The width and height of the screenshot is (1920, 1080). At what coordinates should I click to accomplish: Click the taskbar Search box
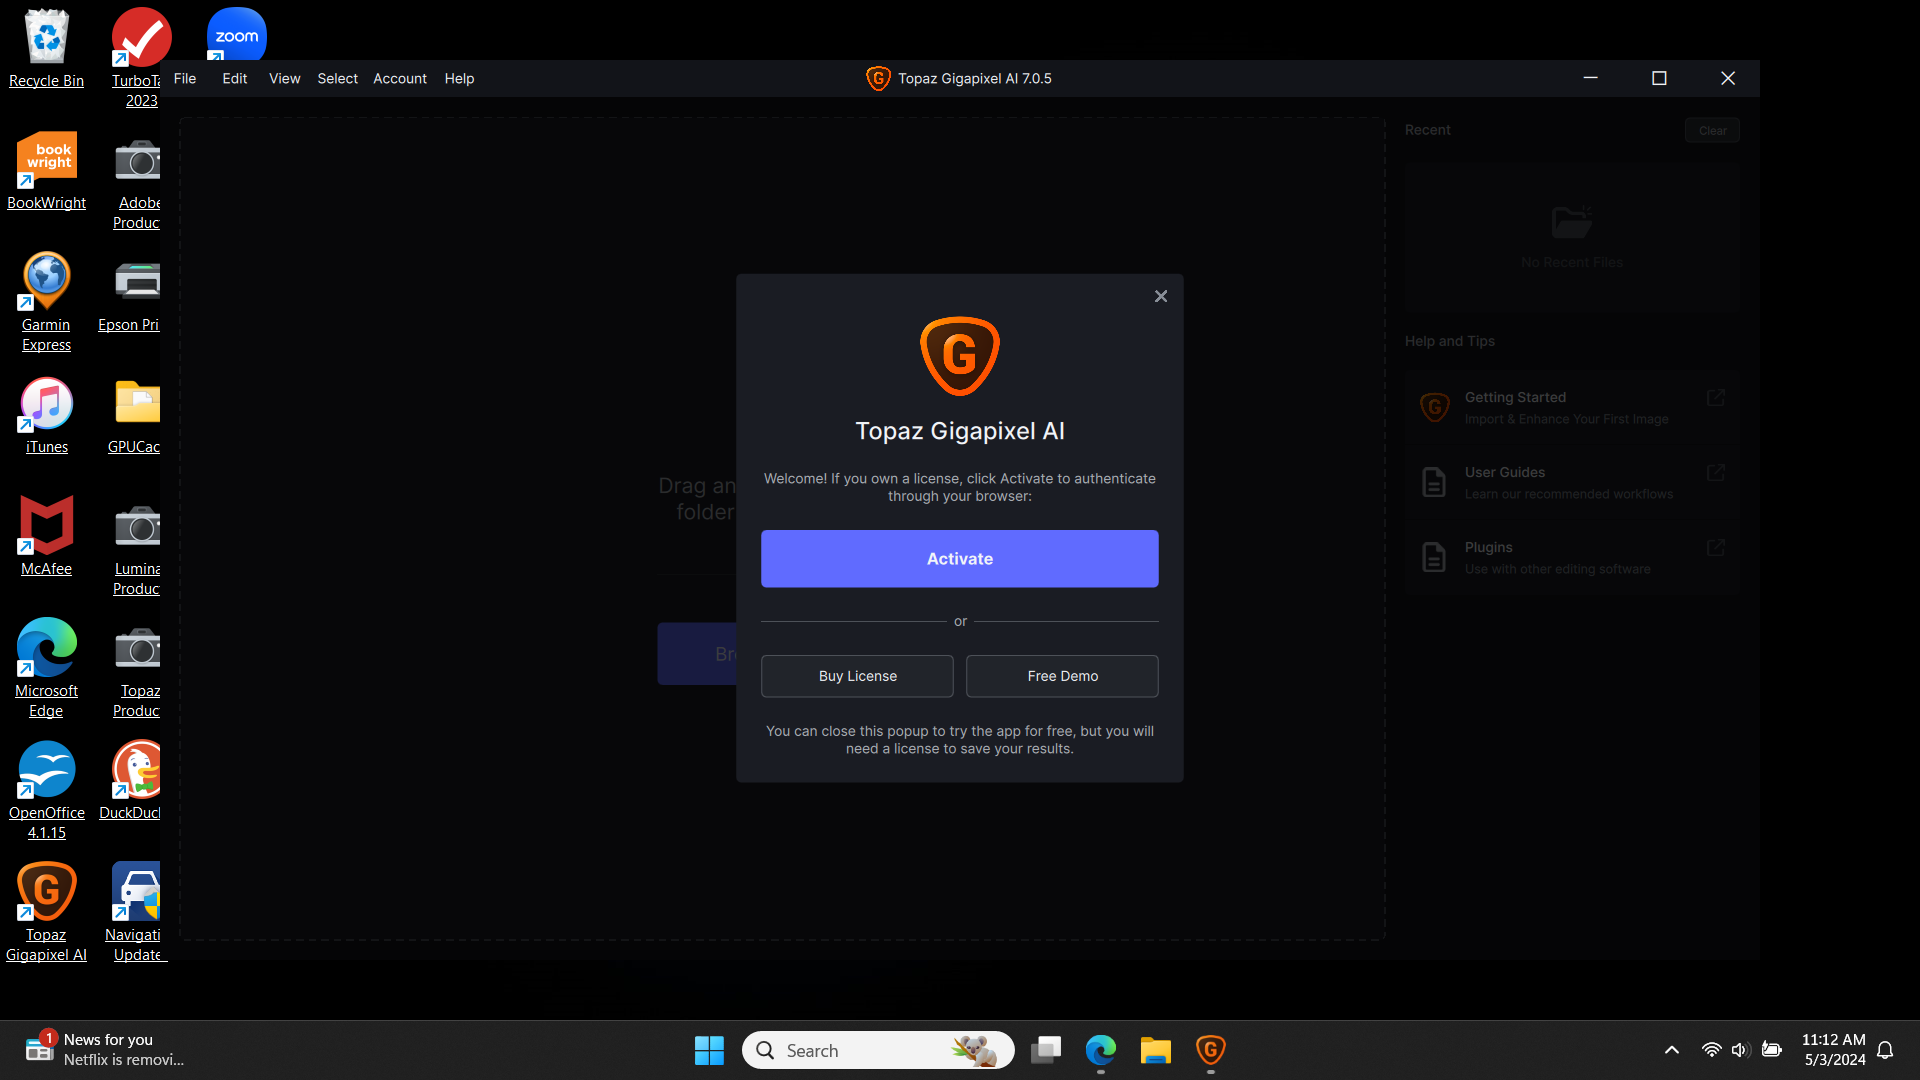860,1050
